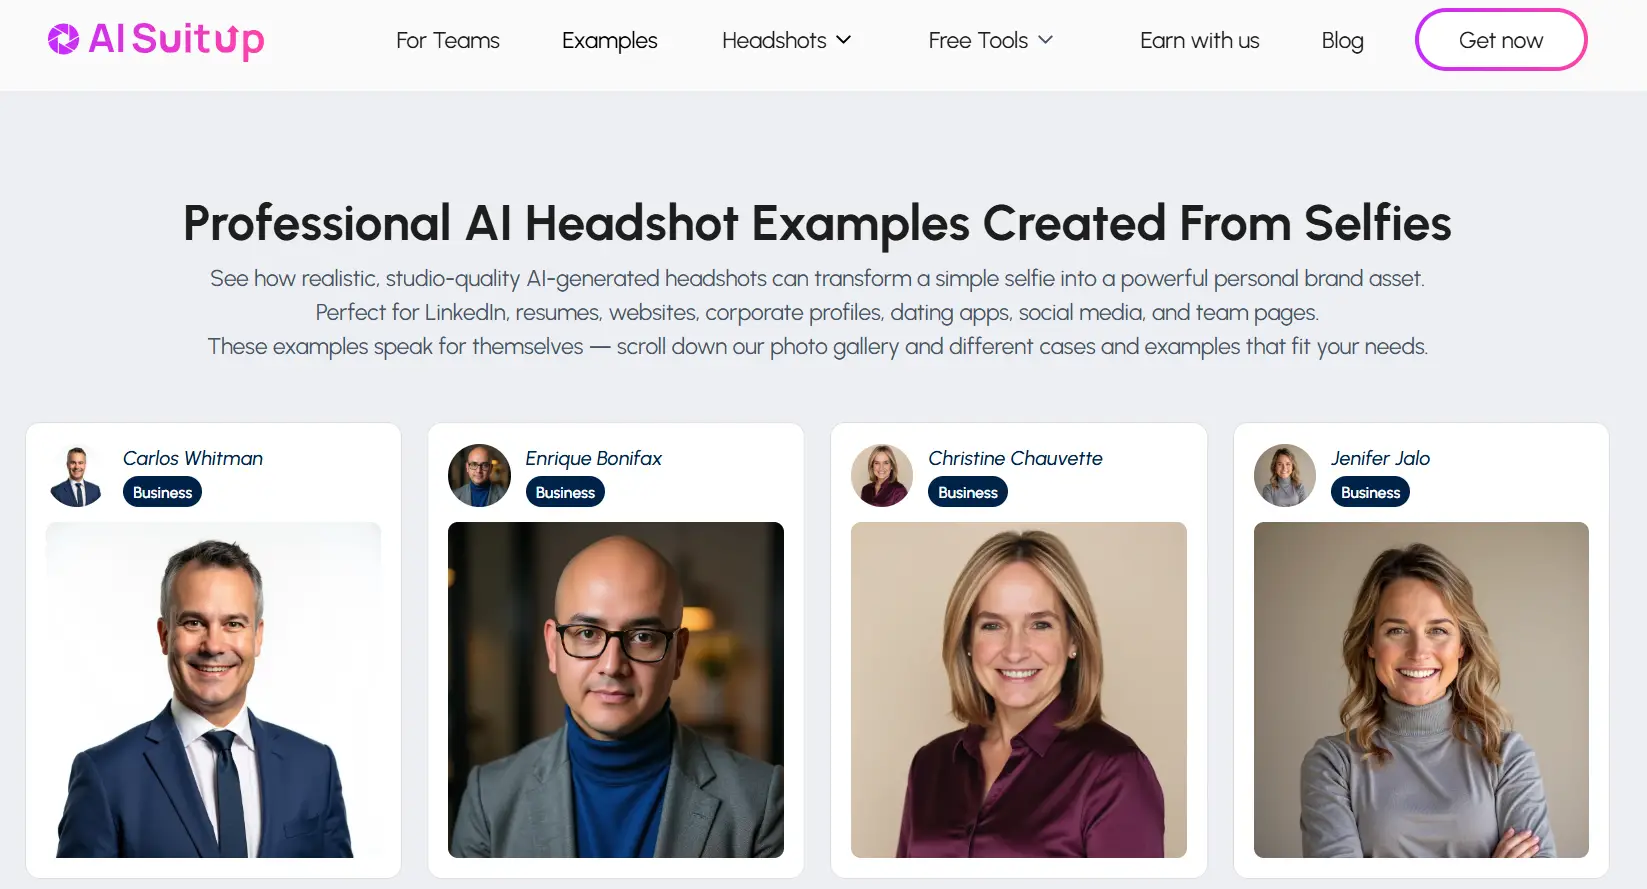Open Carlos Whitman's small avatar

coord(77,475)
